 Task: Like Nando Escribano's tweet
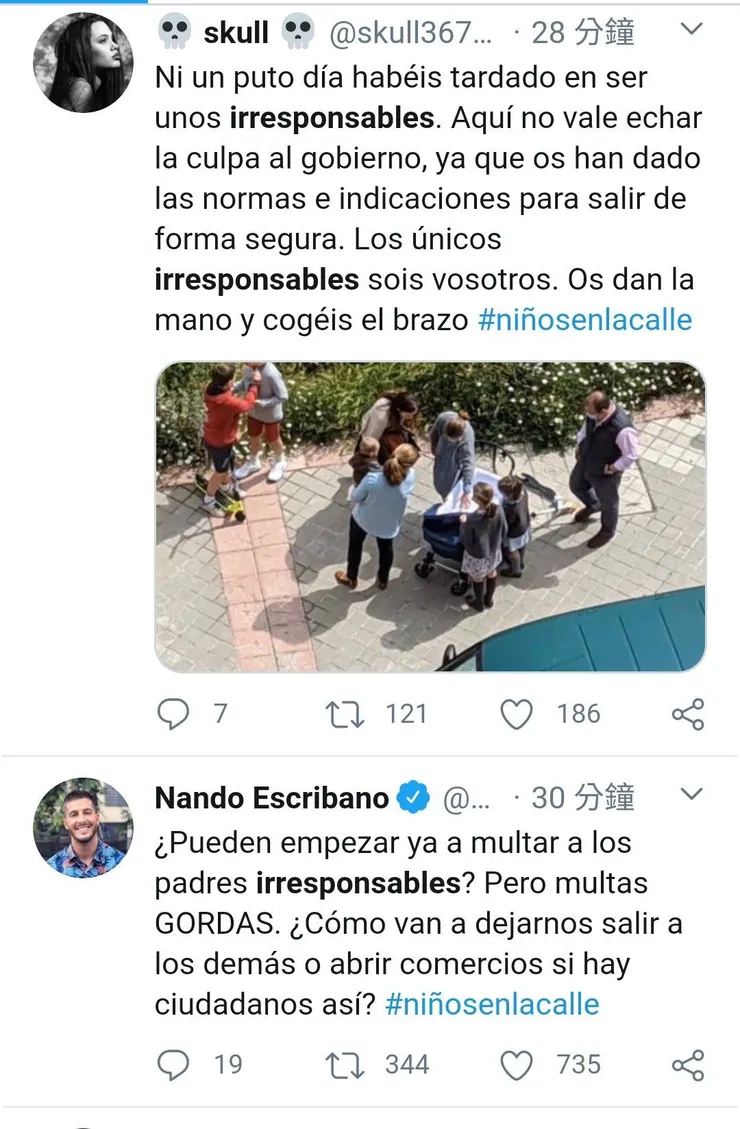point(516,1065)
